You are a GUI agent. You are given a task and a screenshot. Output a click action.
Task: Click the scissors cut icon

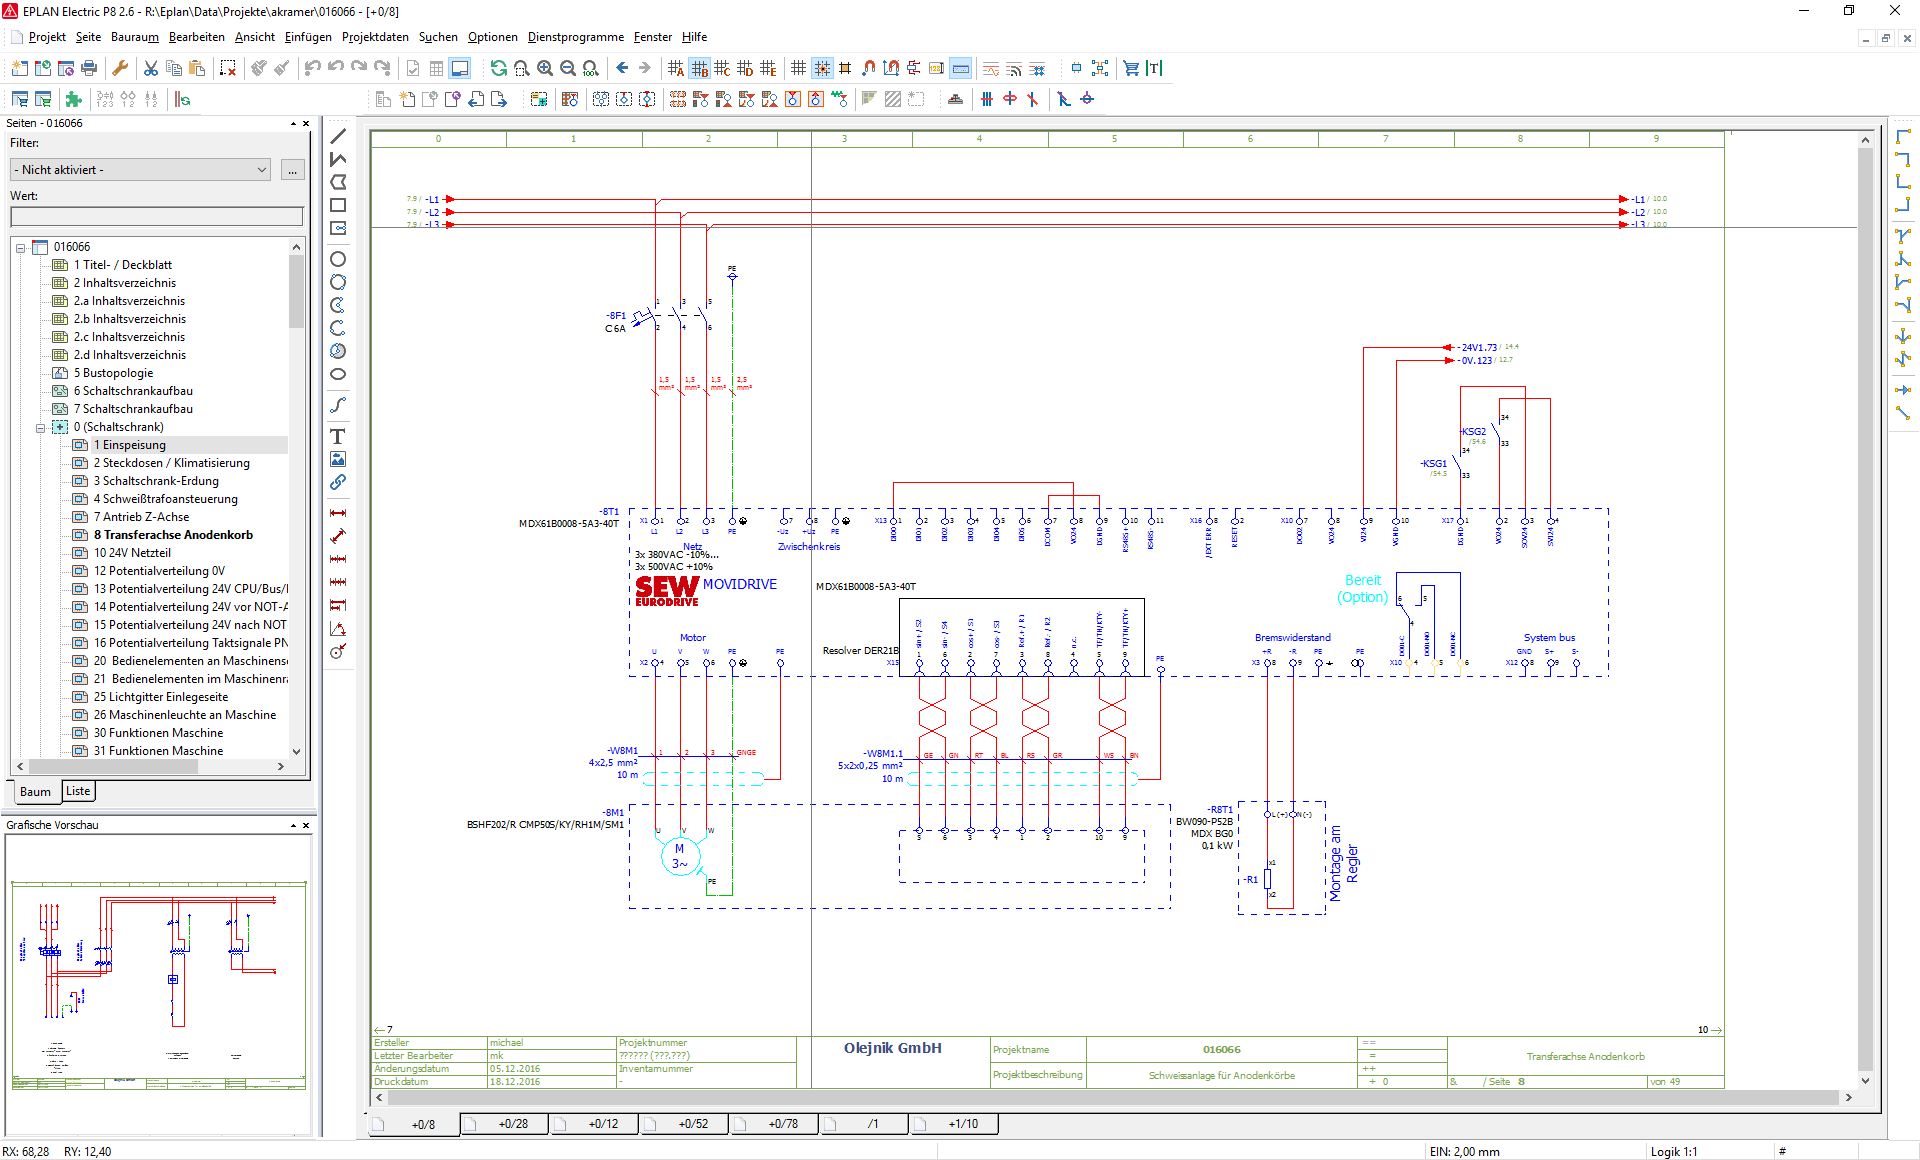151,68
